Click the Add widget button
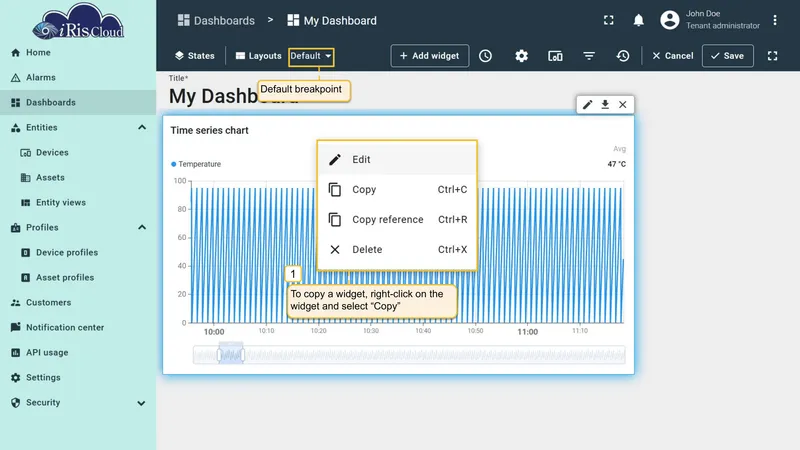Viewport: 800px width, 450px height. point(430,56)
